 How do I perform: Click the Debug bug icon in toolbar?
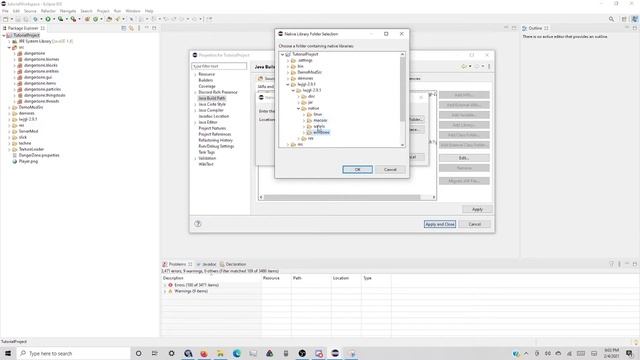click(36, 19)
